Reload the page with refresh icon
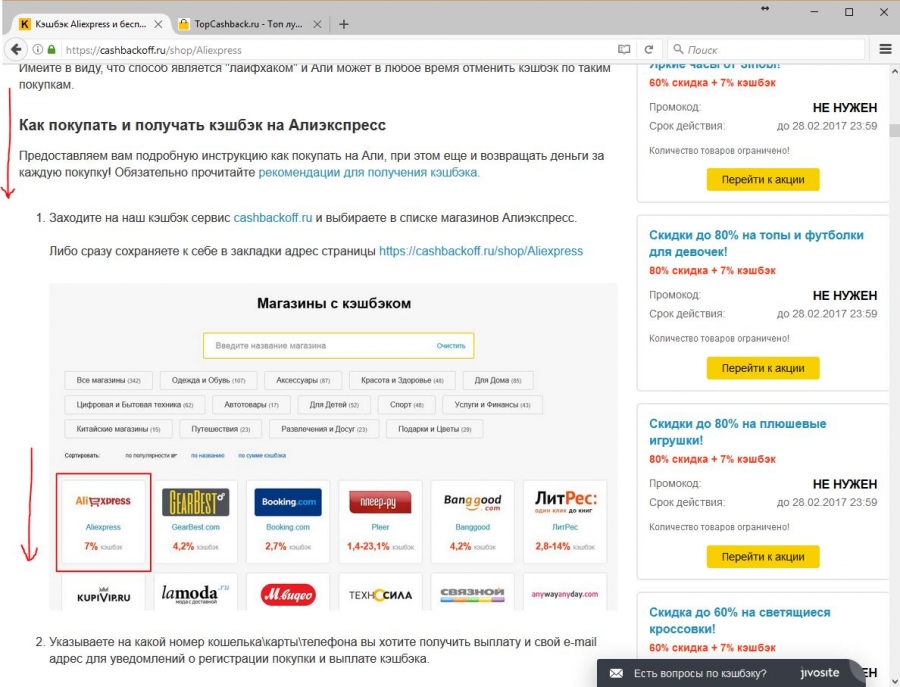The height and width of the screenshot is (687, 900). [x=649, y=50]
